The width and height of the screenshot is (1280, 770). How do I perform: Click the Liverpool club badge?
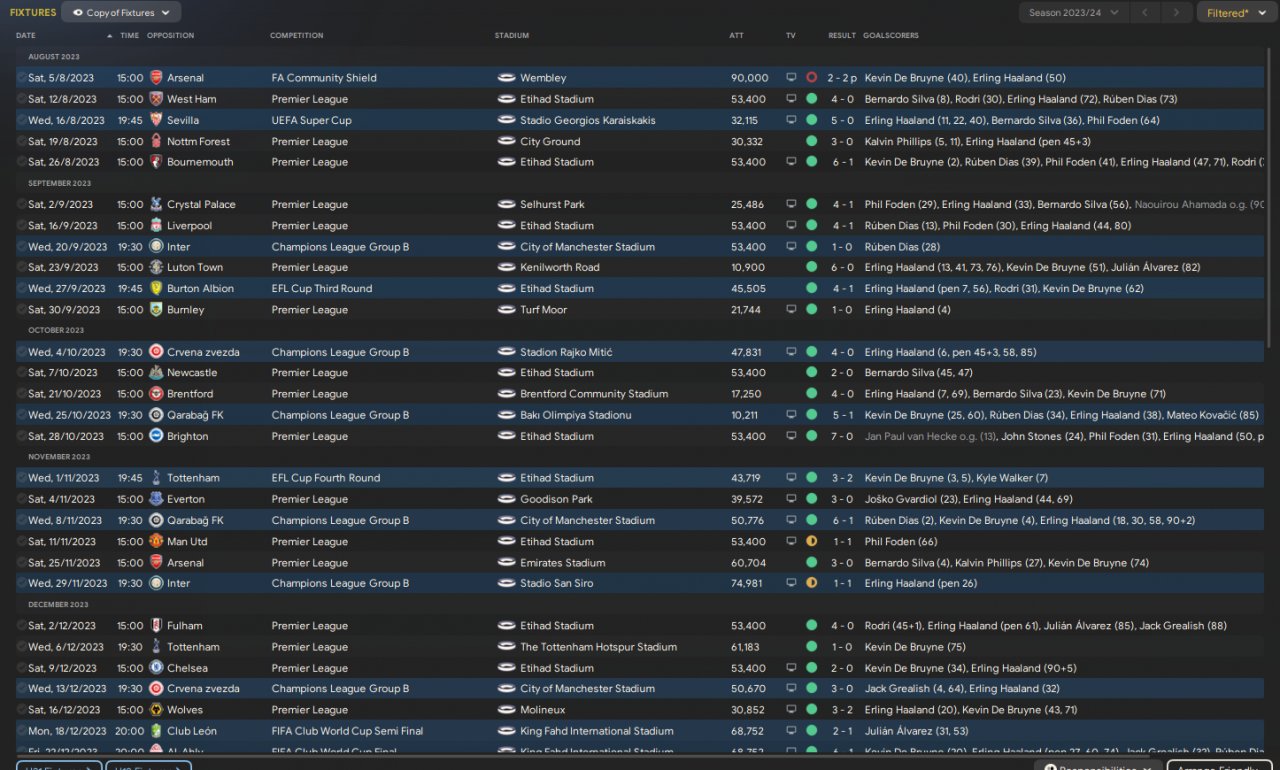[156, 226]
